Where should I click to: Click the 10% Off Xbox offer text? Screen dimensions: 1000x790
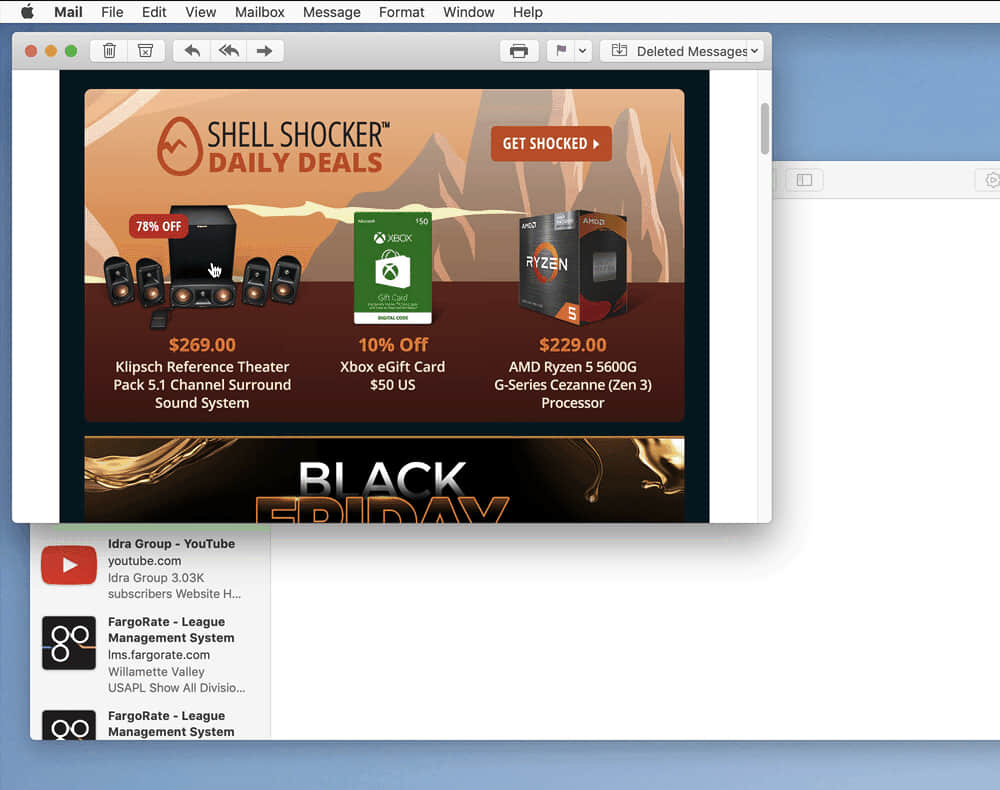(393, 345)
